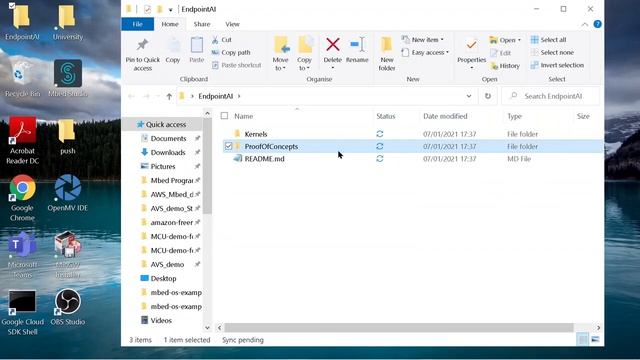The height and width of the screenshot is (360, 640).
Task: Sort files by the Type column
Action: coord(514,116)
